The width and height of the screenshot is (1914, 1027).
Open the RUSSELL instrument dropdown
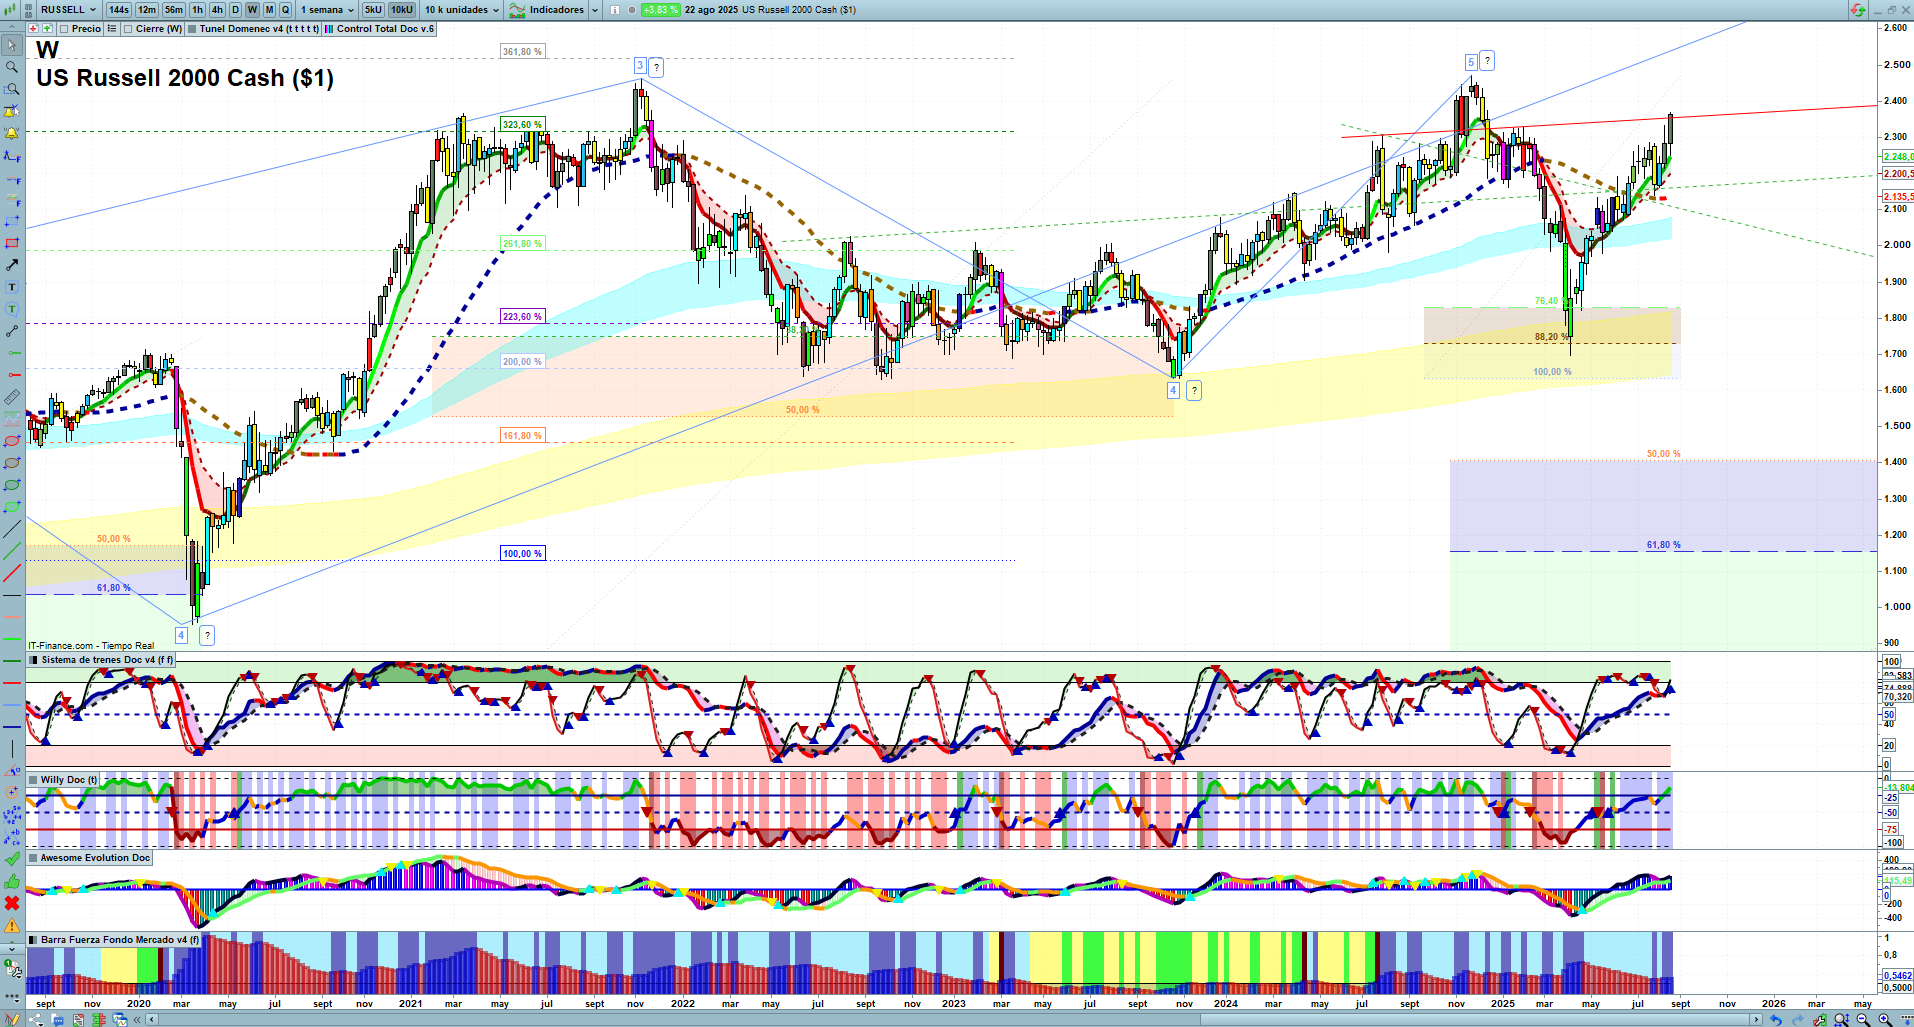click(x=67, y=10)
